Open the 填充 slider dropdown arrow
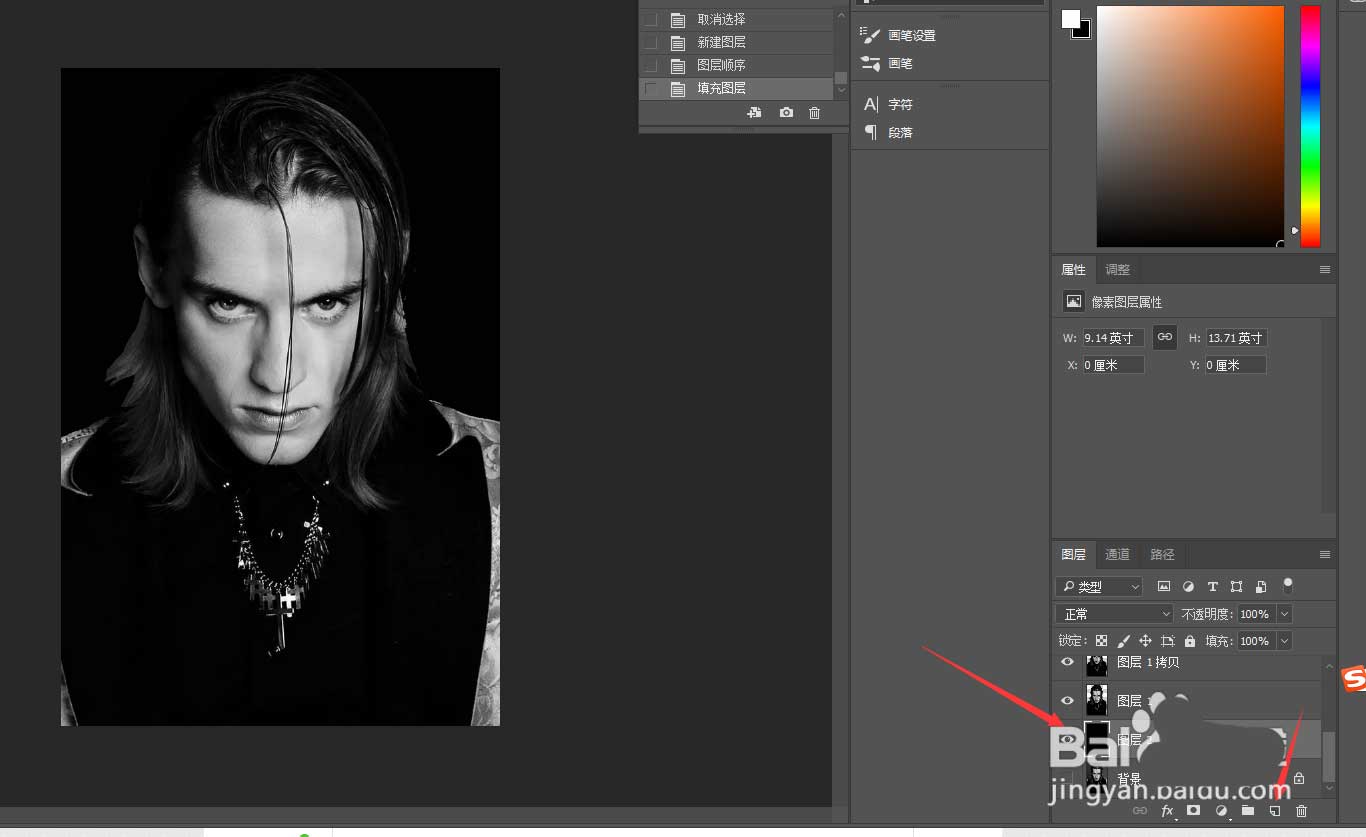Viewport: 1366px width, 837px height. click(x=1285, y=641)
